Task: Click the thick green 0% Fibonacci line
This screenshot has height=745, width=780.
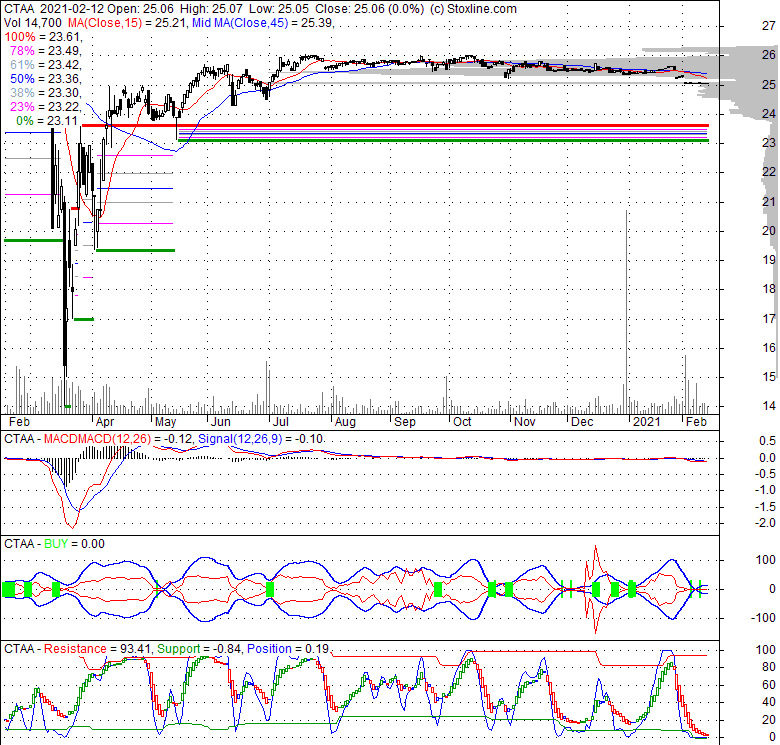Action: click(443, 141)
